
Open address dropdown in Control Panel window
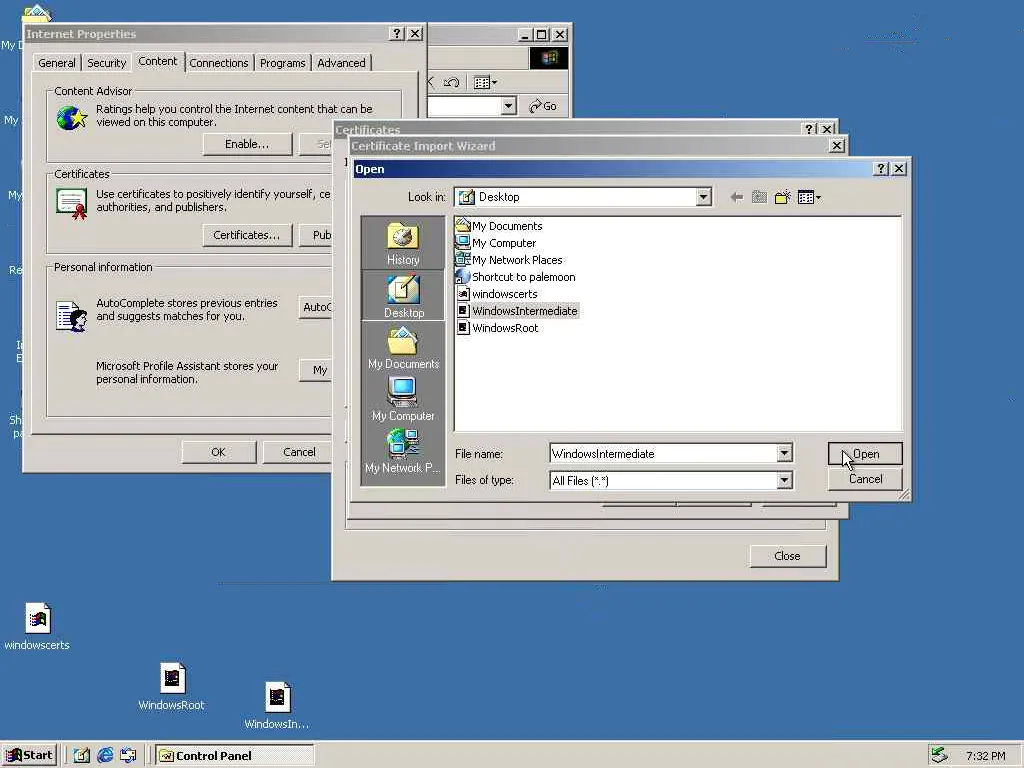(x=509, y=106)
